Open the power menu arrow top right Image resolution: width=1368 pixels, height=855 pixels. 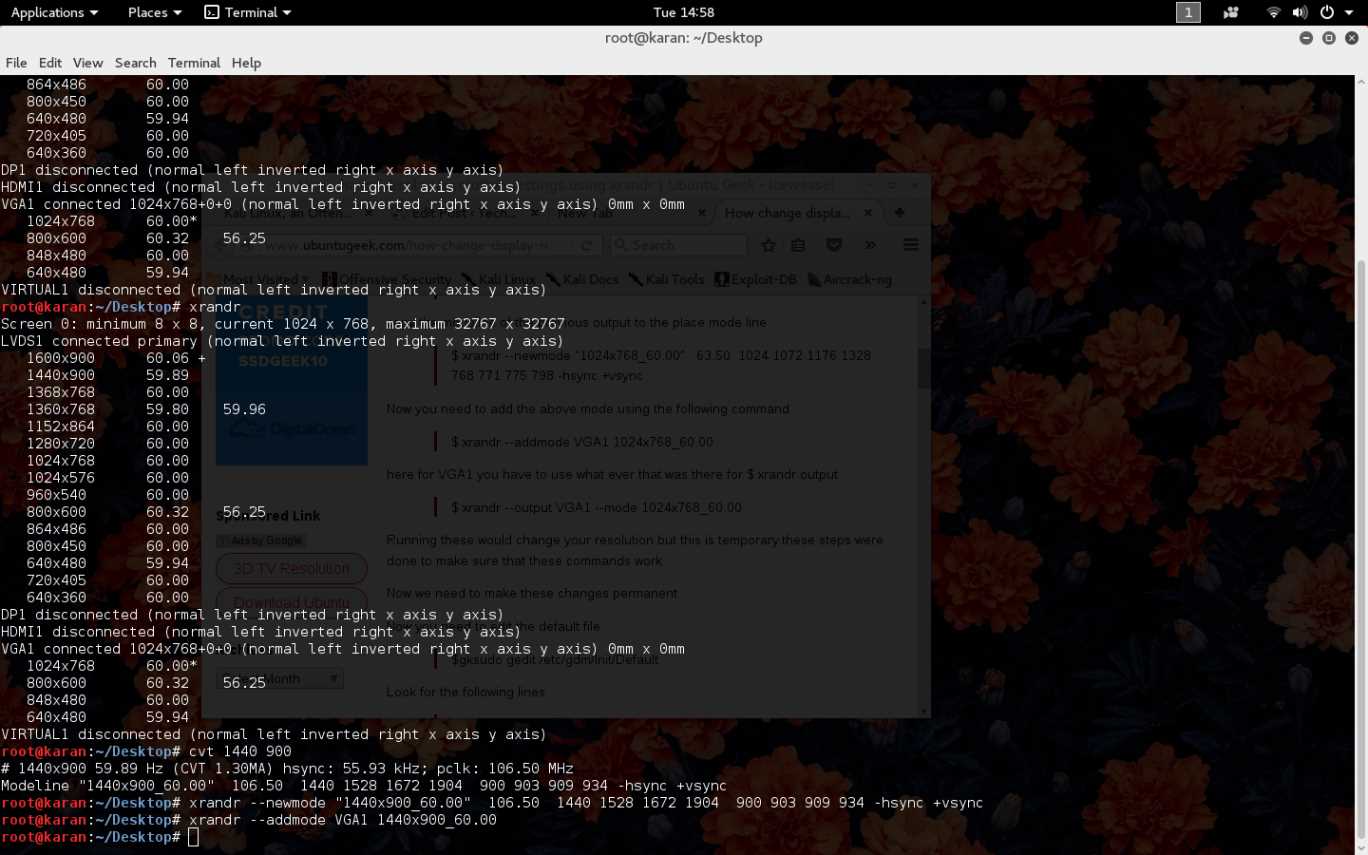coord(1349,12)
